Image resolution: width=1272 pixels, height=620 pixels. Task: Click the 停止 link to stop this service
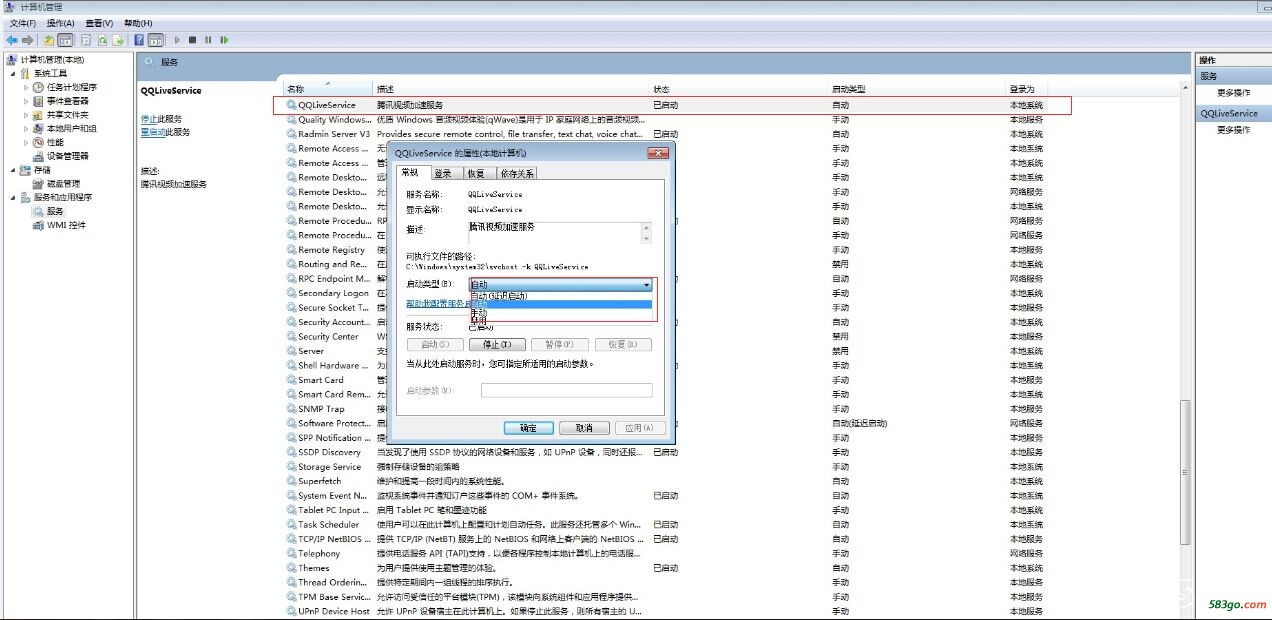pyautogui.click(x=149, y=119)
